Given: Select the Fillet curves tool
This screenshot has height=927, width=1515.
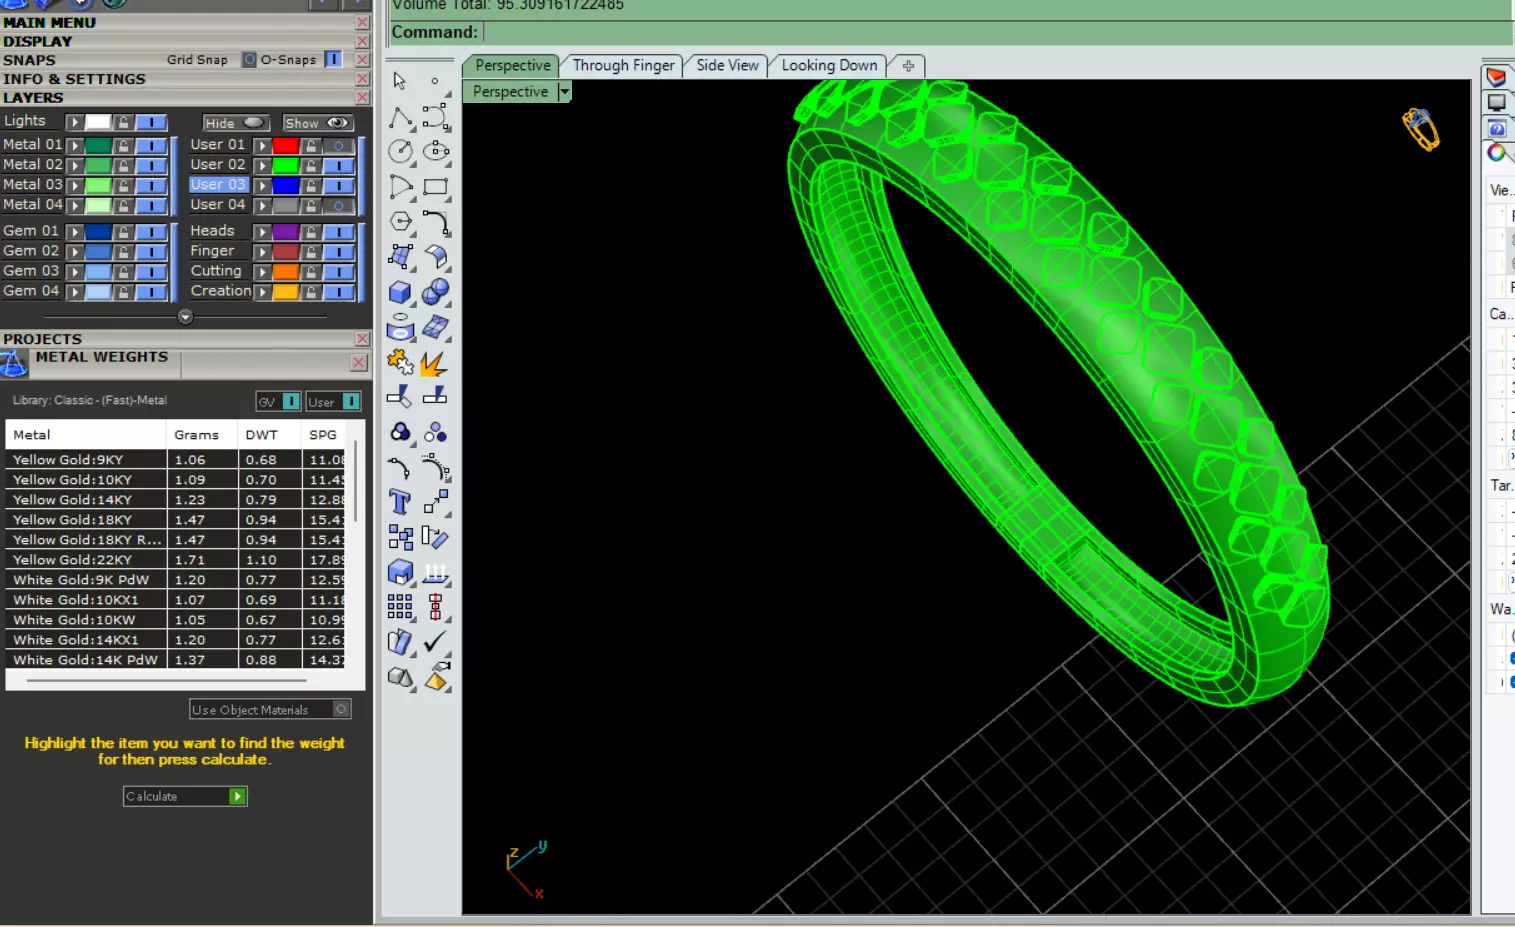Looking at the screenshot, I should (436, 222).
